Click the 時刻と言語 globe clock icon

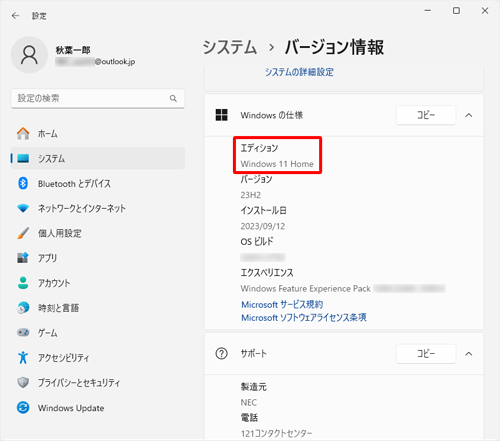click(23, 308)
